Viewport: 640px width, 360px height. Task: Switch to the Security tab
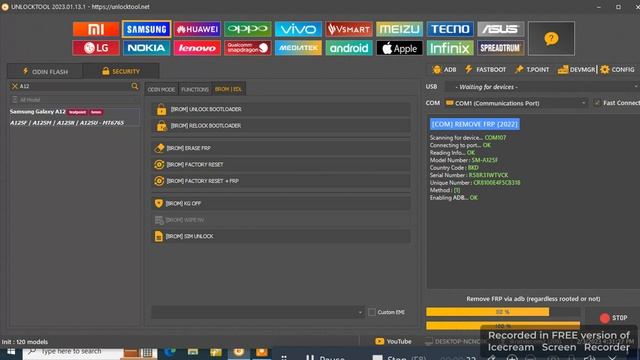coord(121,71)
